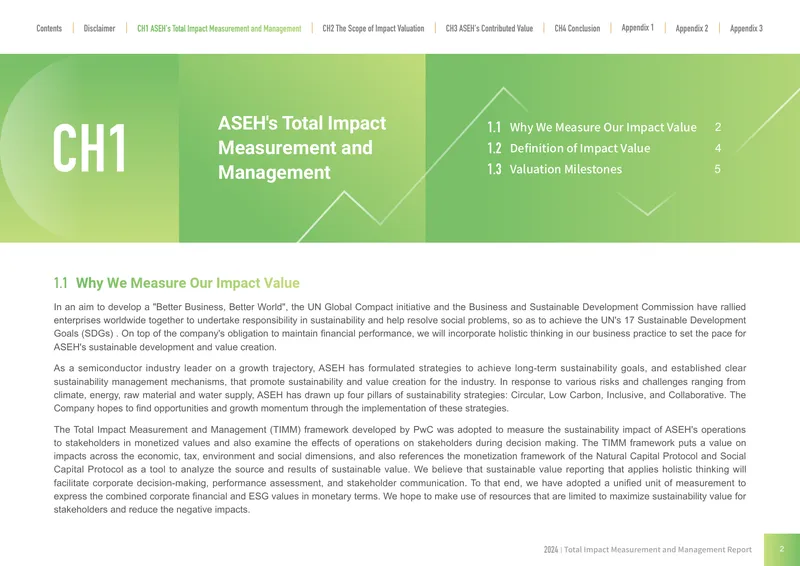Open section 1.2 Definition of Impact Value
The height and width of the screenshot is (566, 800).
pos(569,148)
